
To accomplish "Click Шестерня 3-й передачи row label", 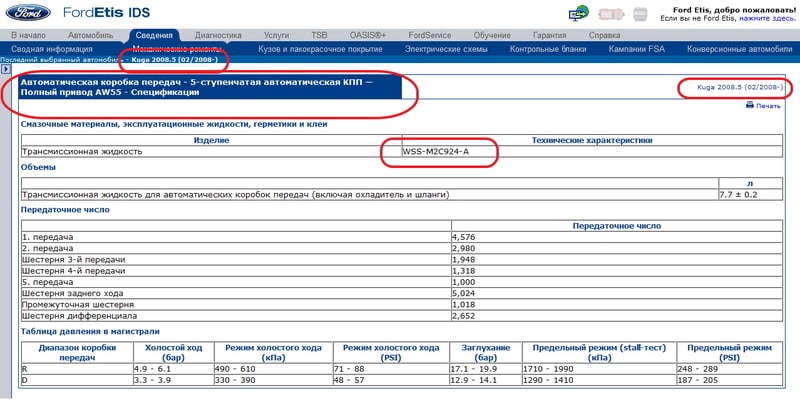I will coord(73,260).
